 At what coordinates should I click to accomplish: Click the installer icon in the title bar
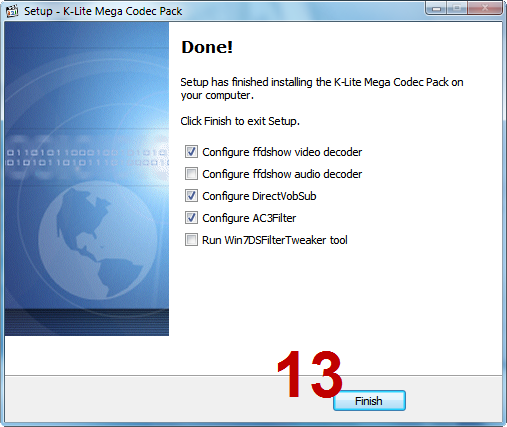coord(12,11)
